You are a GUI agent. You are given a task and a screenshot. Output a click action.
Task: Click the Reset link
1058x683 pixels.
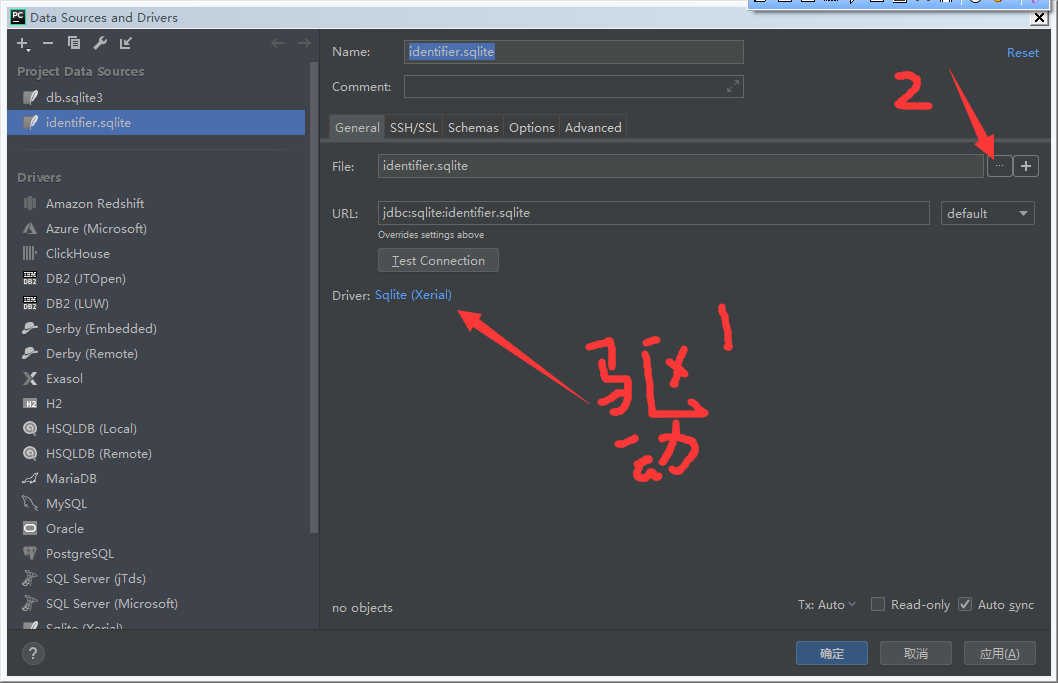pyautogui.click(x=1022, y=53)
